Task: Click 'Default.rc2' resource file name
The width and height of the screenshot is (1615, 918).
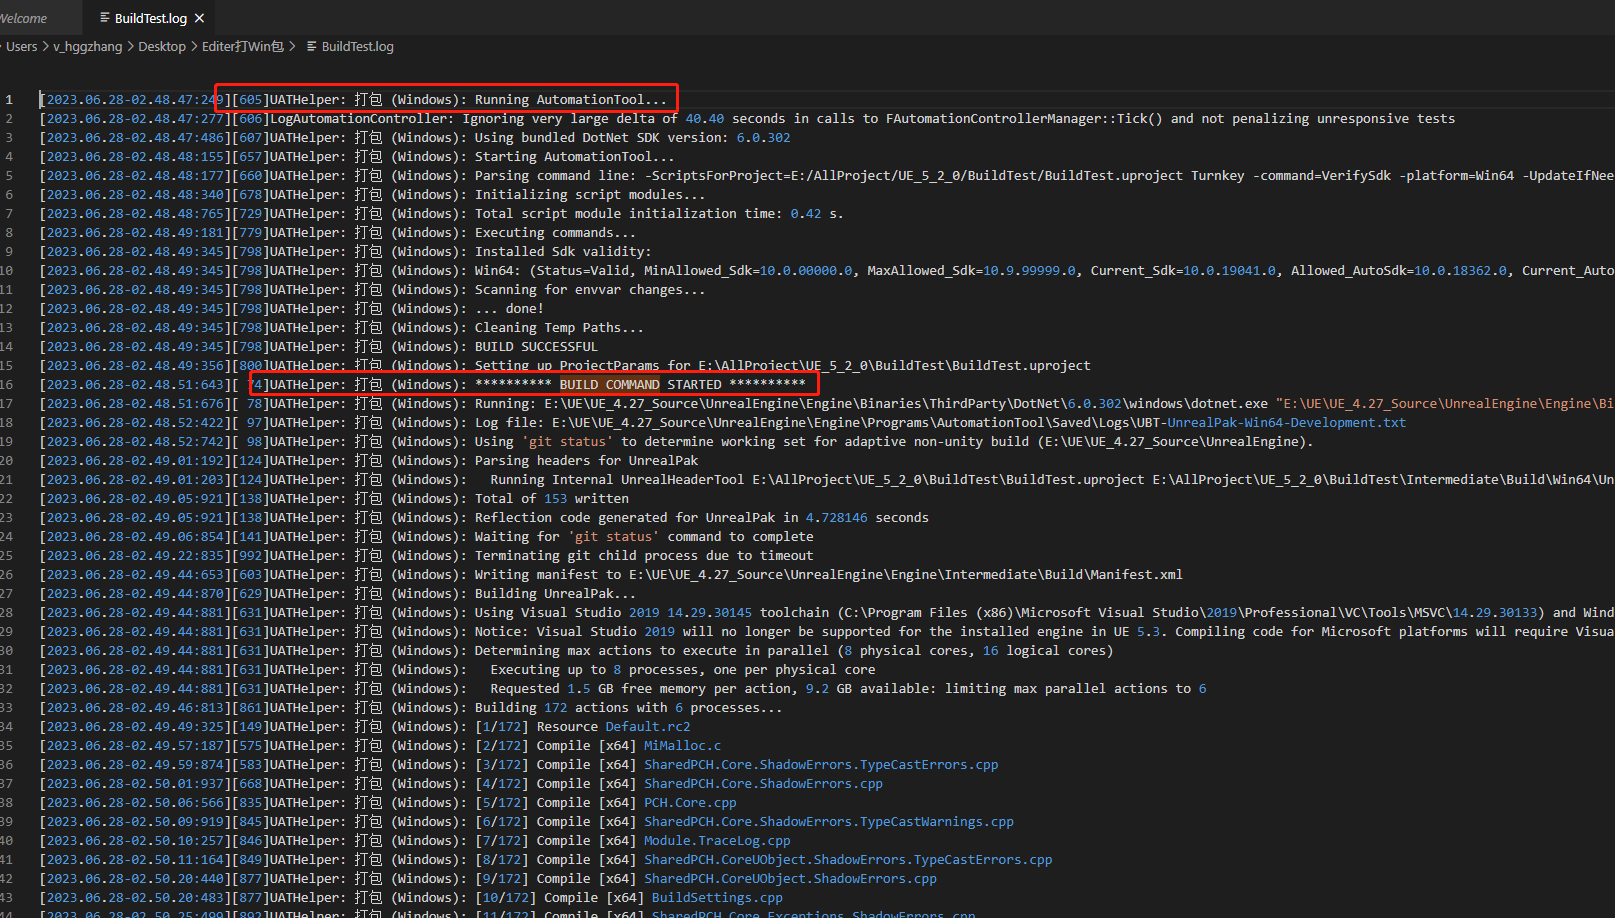Action: tap(648, 727)
